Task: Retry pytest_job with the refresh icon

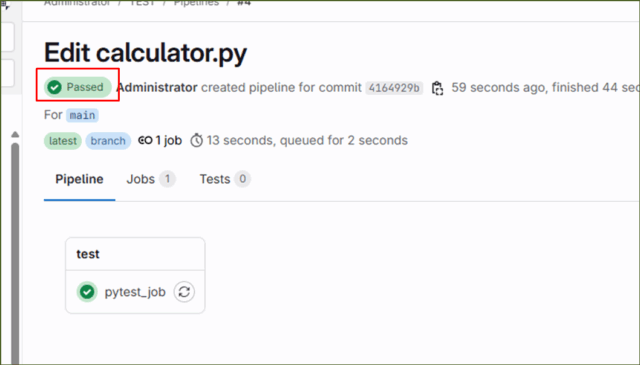Action: pos(184,292)
